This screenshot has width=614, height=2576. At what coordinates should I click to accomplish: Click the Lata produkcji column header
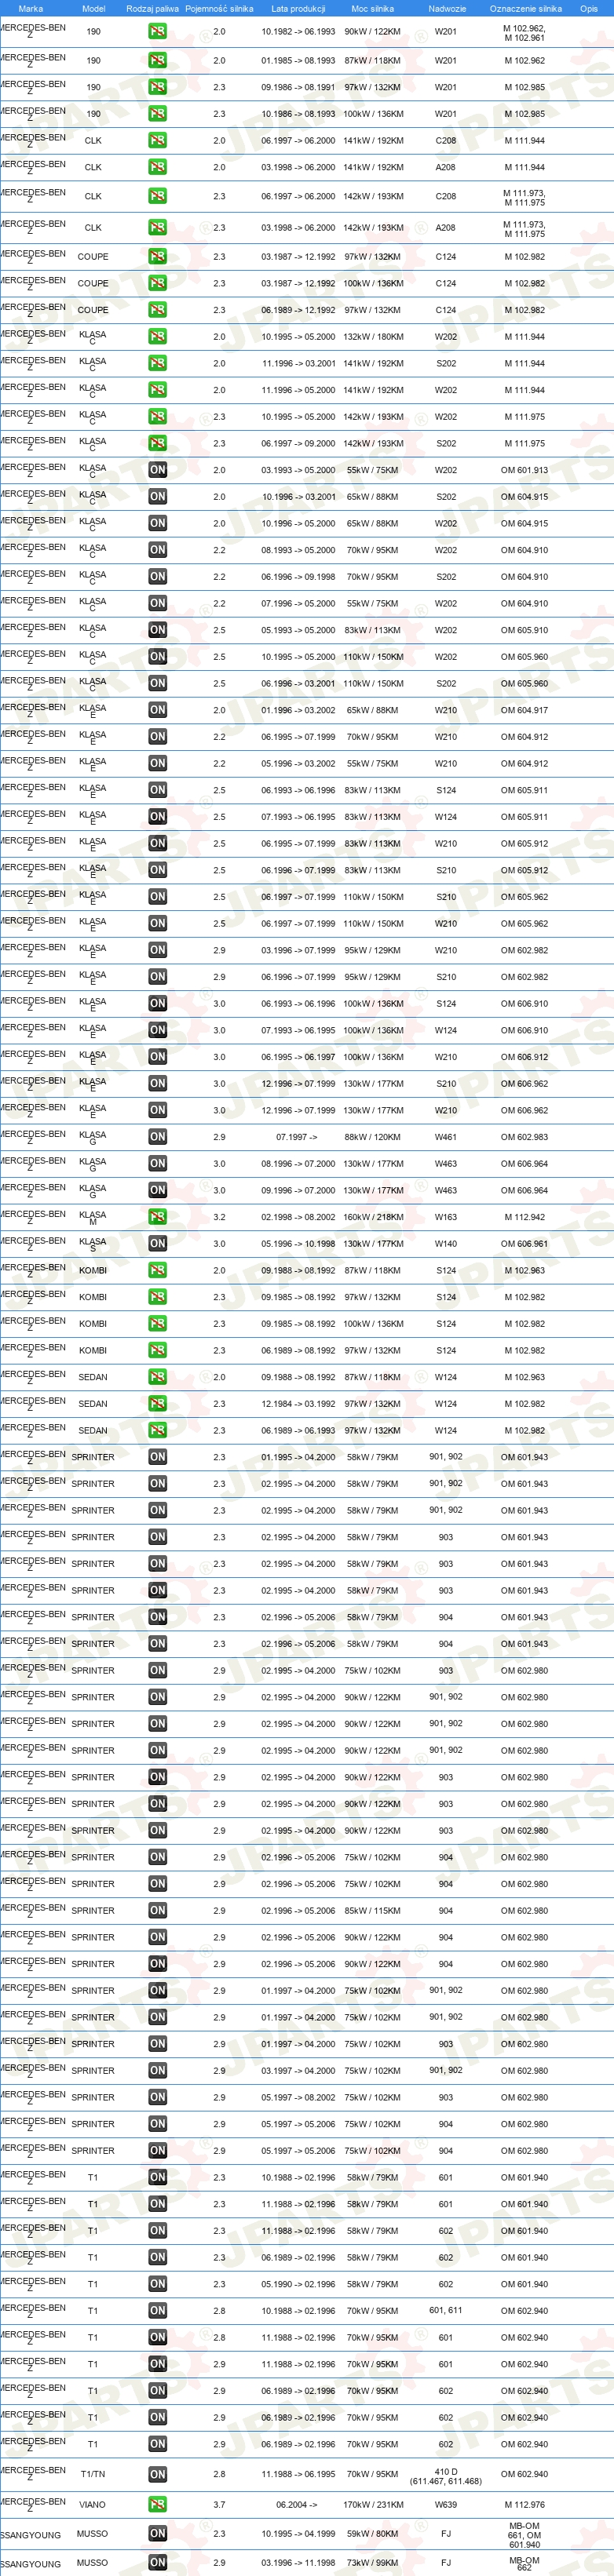pos(298,8)
